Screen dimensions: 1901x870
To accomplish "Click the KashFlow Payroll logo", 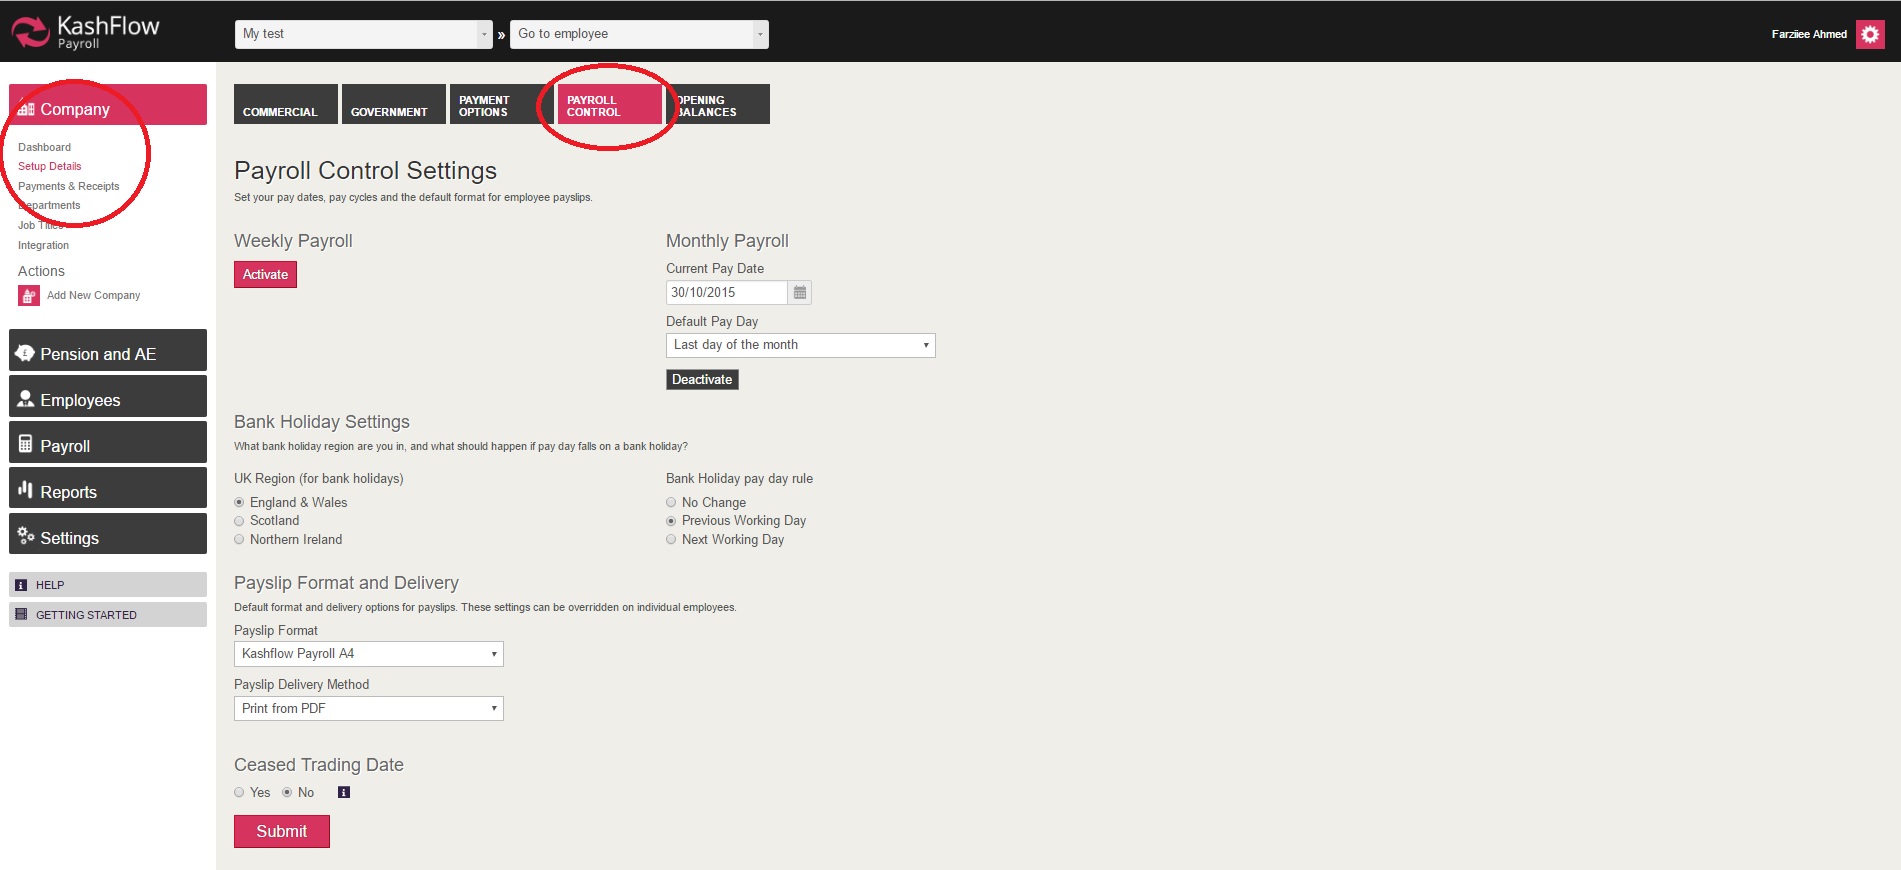I will [x=85, y=32].
